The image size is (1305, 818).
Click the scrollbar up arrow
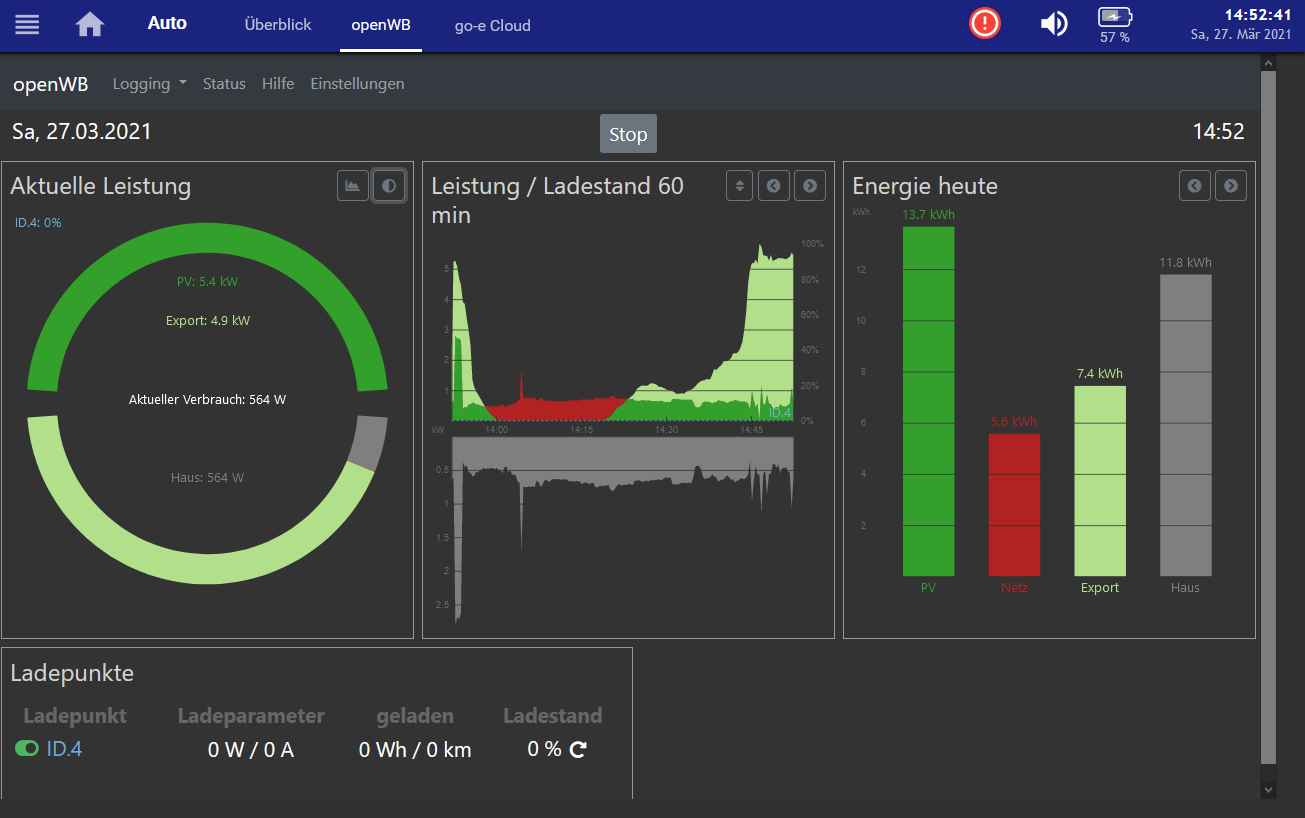click(x=1268, y=63)
